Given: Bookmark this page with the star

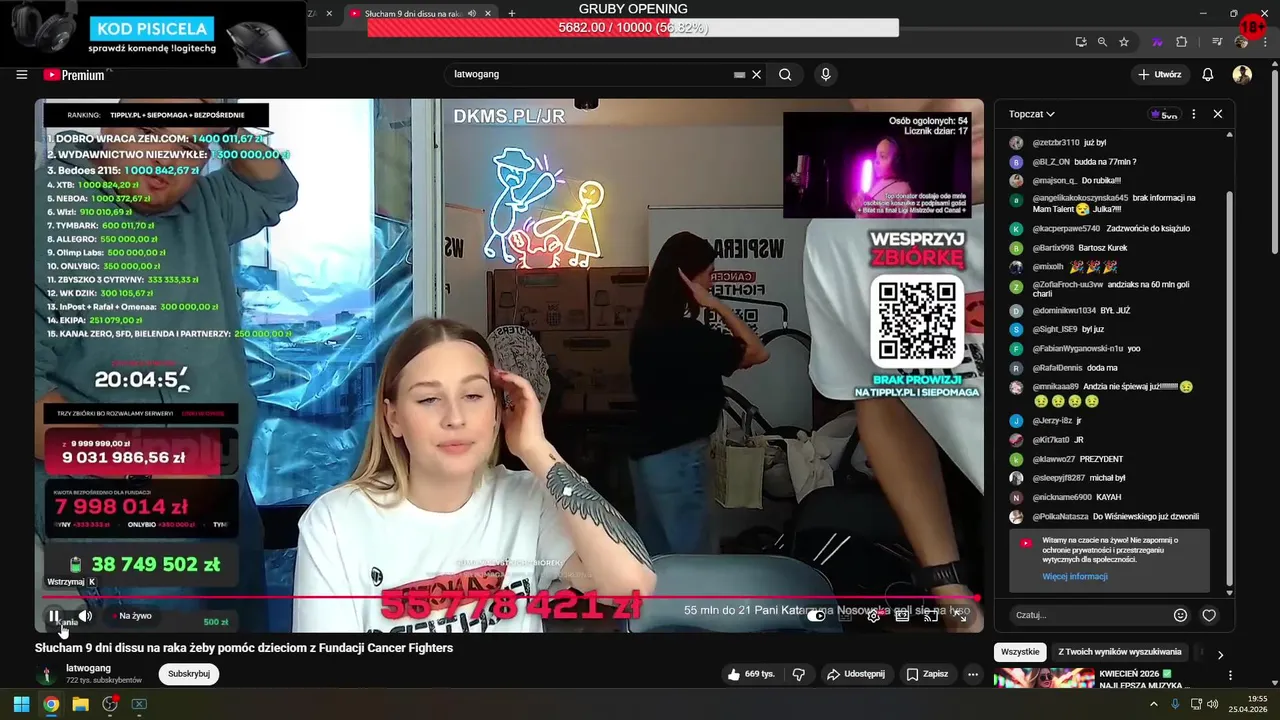Looking at the screenshot, I should point(1124,42).
